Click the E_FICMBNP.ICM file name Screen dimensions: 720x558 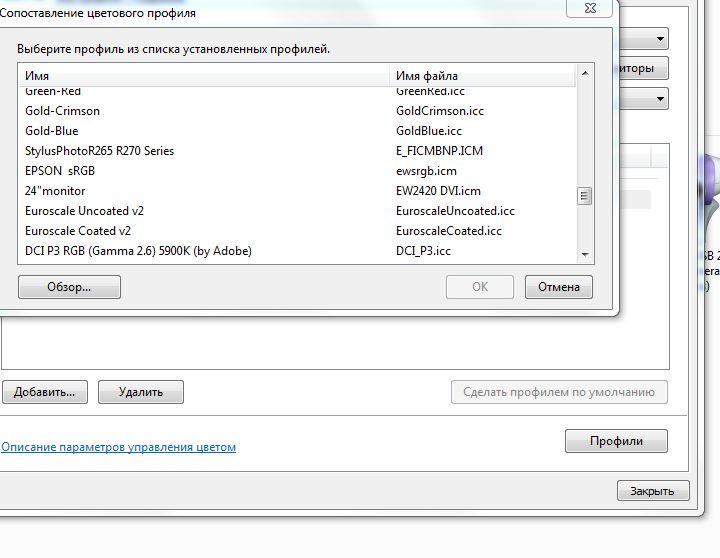[439, 151]
